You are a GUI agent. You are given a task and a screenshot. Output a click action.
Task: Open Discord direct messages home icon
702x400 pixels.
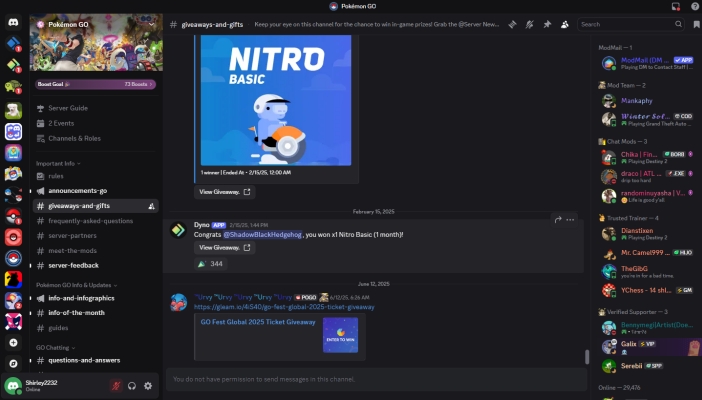click(x=13, y=22)
